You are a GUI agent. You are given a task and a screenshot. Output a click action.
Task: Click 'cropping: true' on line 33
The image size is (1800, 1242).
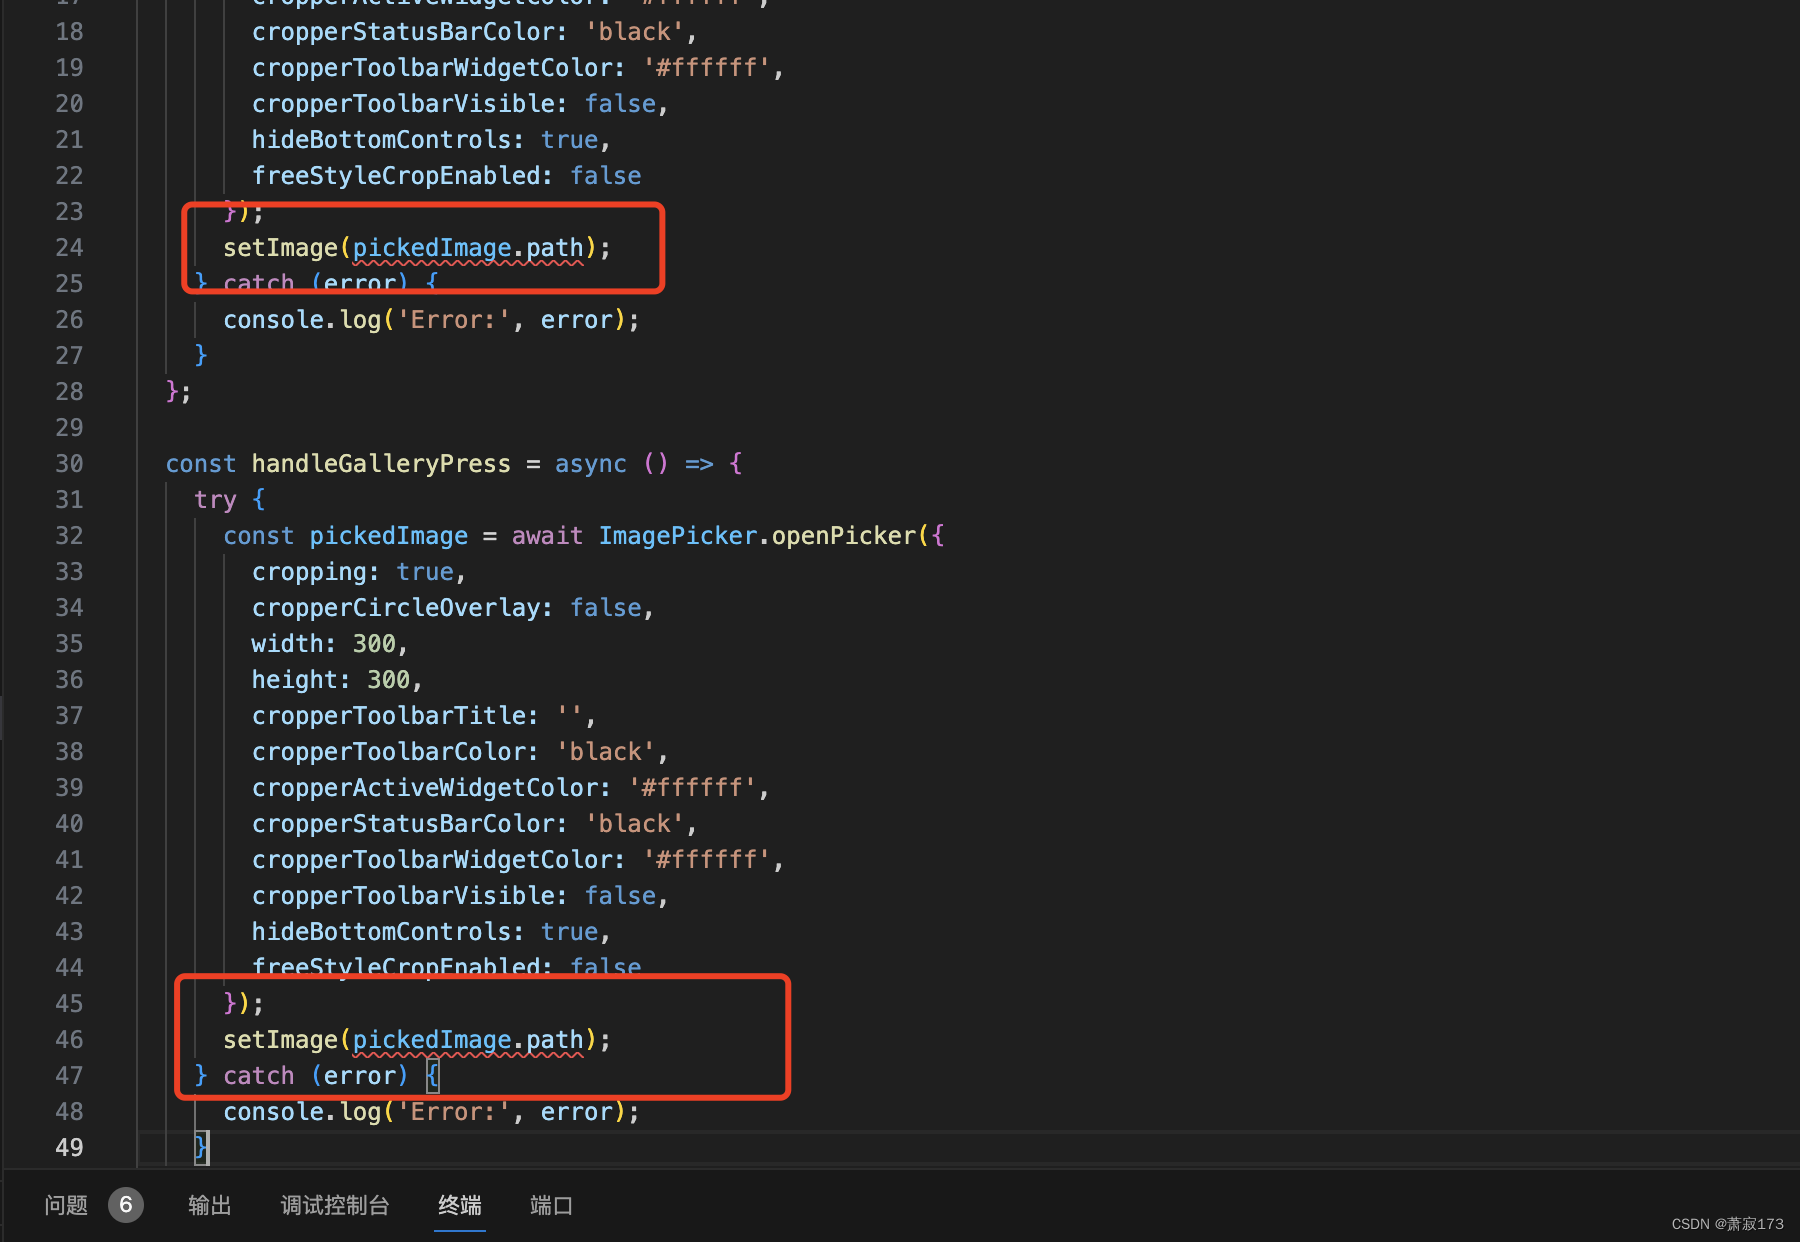click(353, 572)
